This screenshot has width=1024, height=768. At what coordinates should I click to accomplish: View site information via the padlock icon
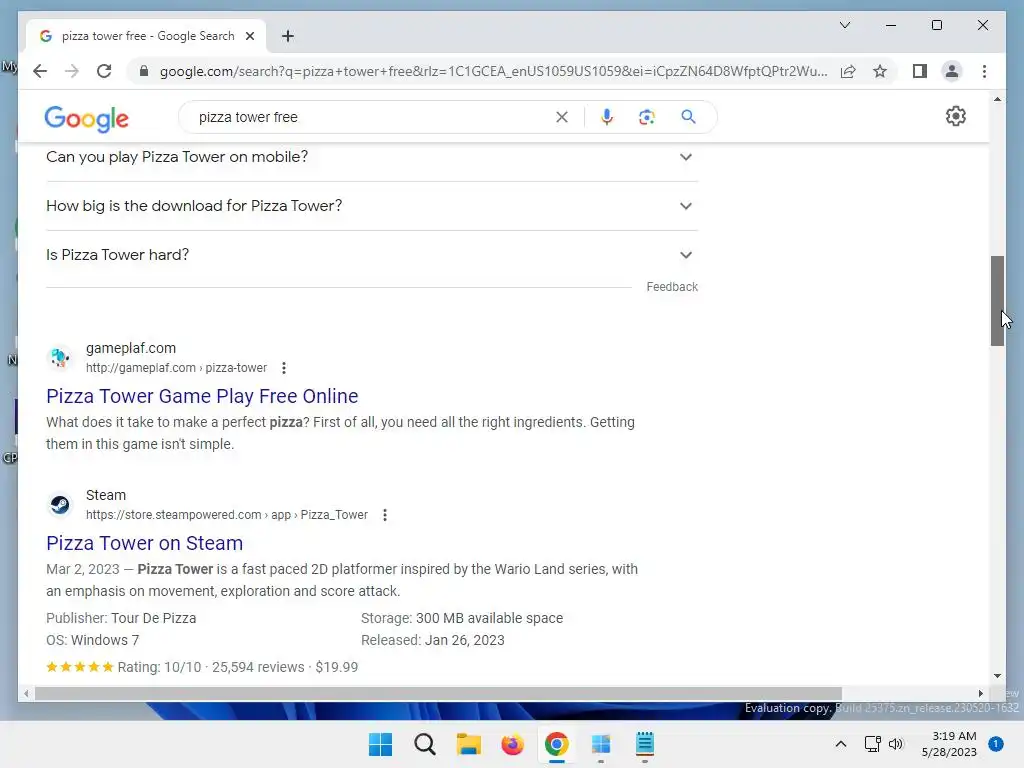click(x=144, y=71)
